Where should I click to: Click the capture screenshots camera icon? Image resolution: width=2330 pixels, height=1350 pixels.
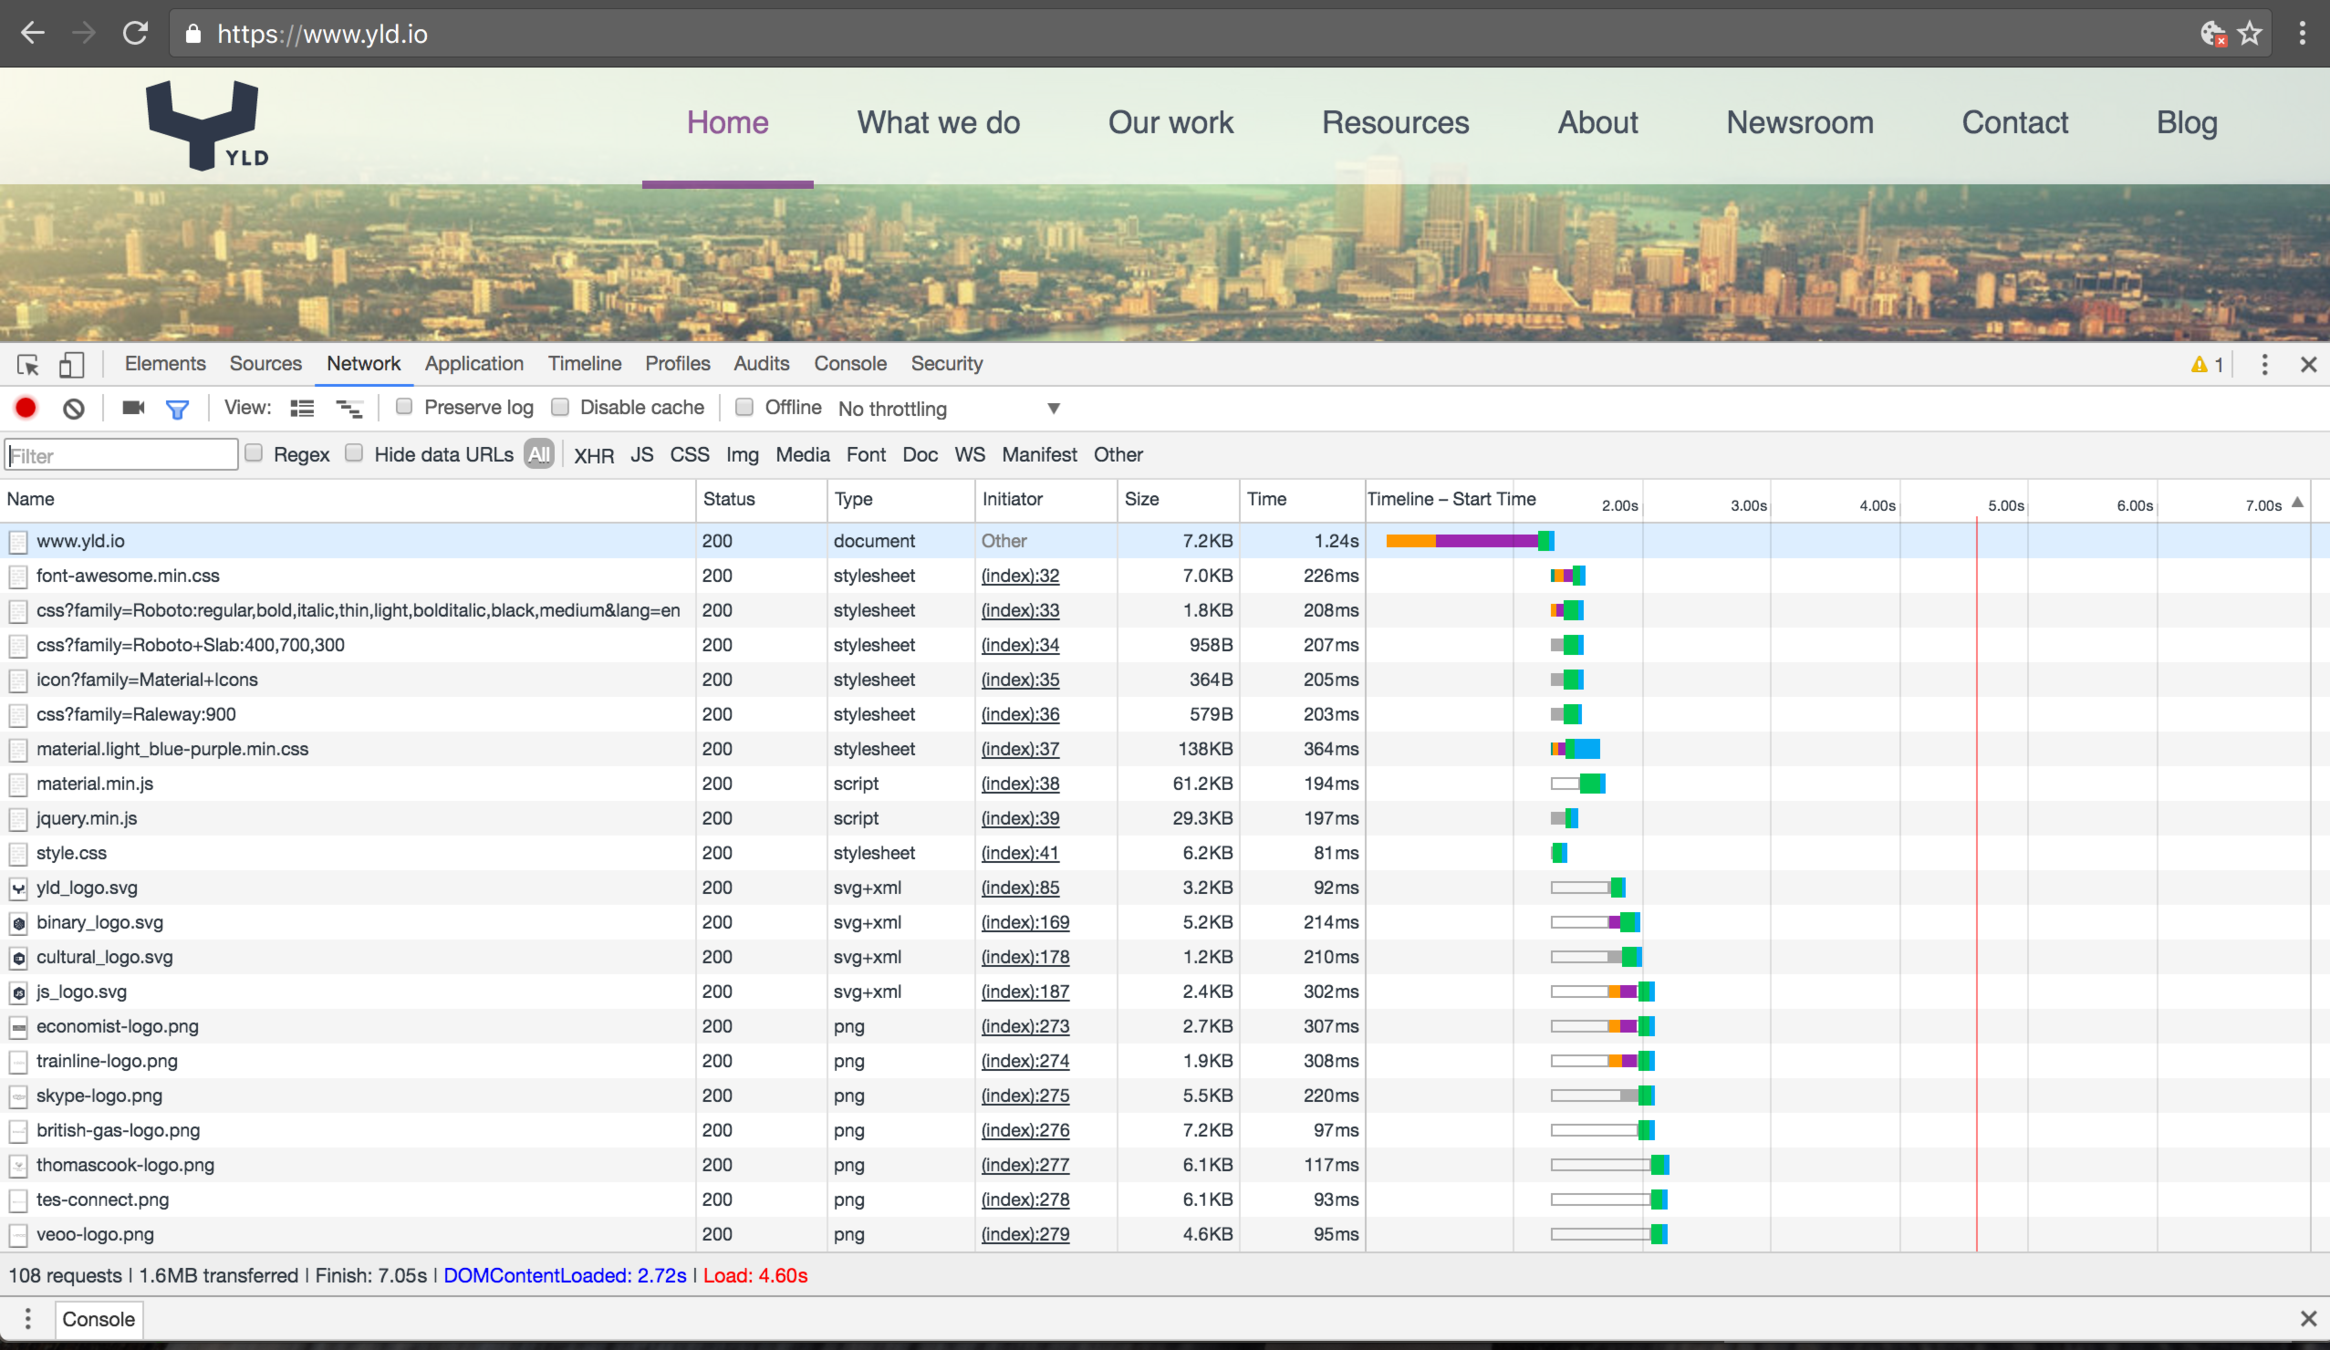tap(133, 408)
